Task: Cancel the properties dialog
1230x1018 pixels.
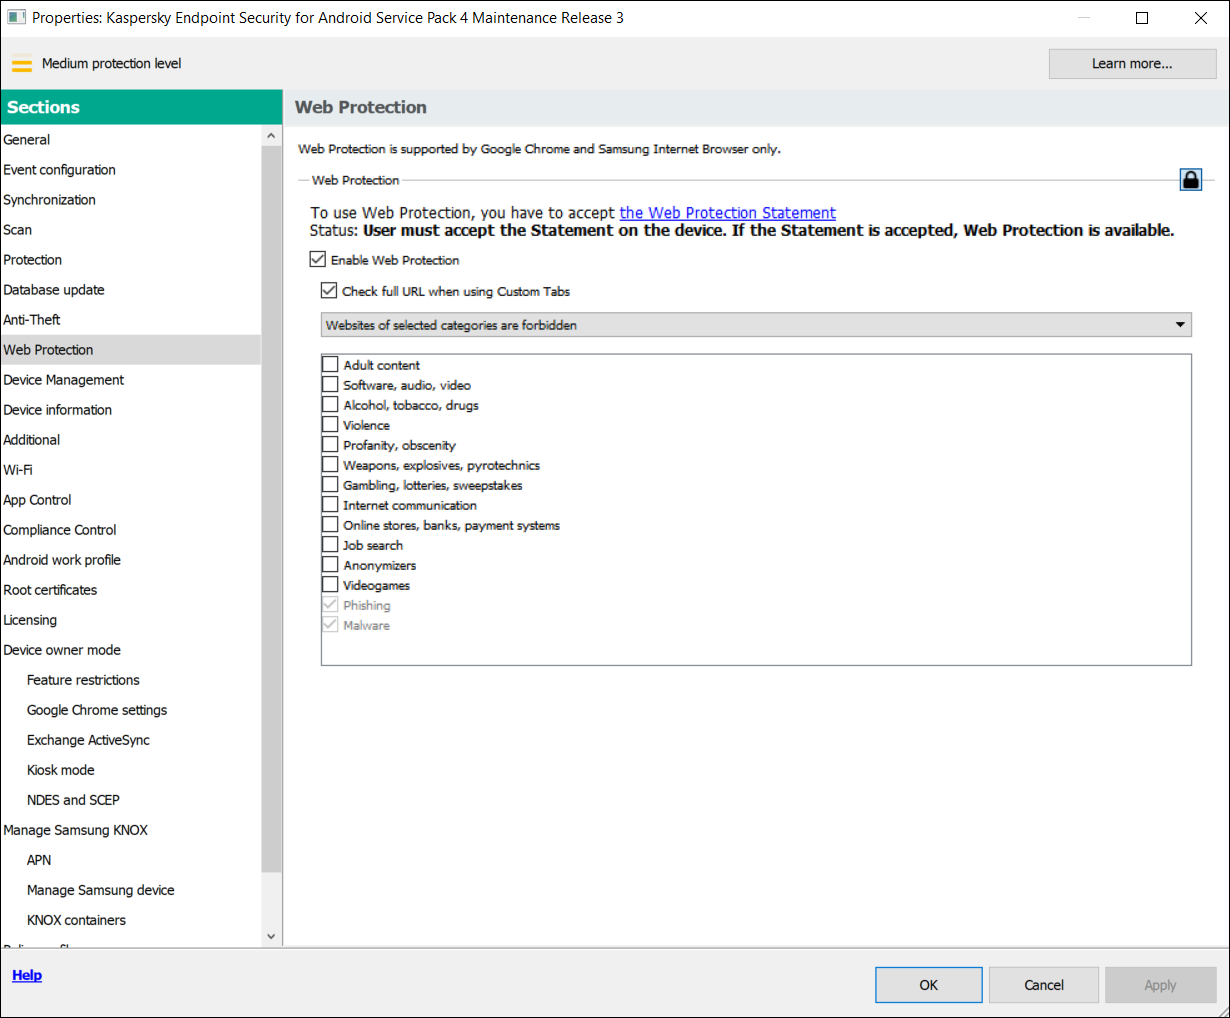Action: [x=1043, y=984]
